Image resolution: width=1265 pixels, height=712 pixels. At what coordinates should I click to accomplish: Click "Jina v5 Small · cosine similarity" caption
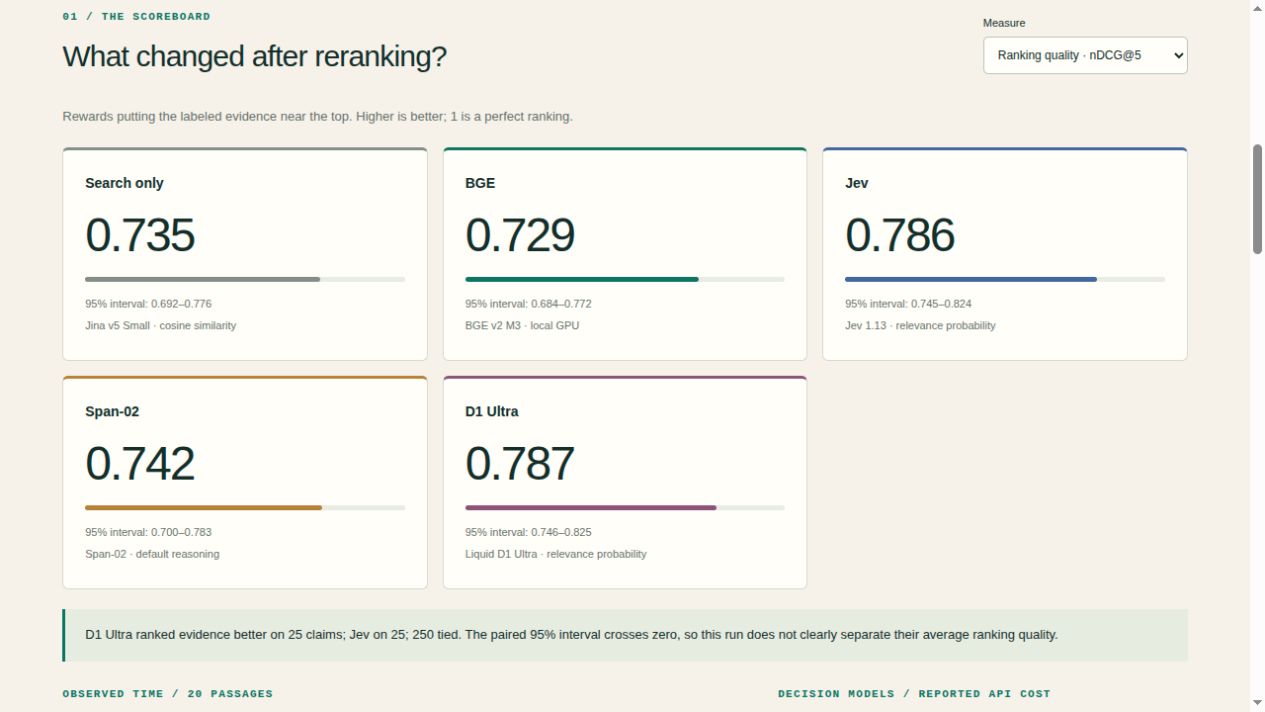(x=161, y=326)
